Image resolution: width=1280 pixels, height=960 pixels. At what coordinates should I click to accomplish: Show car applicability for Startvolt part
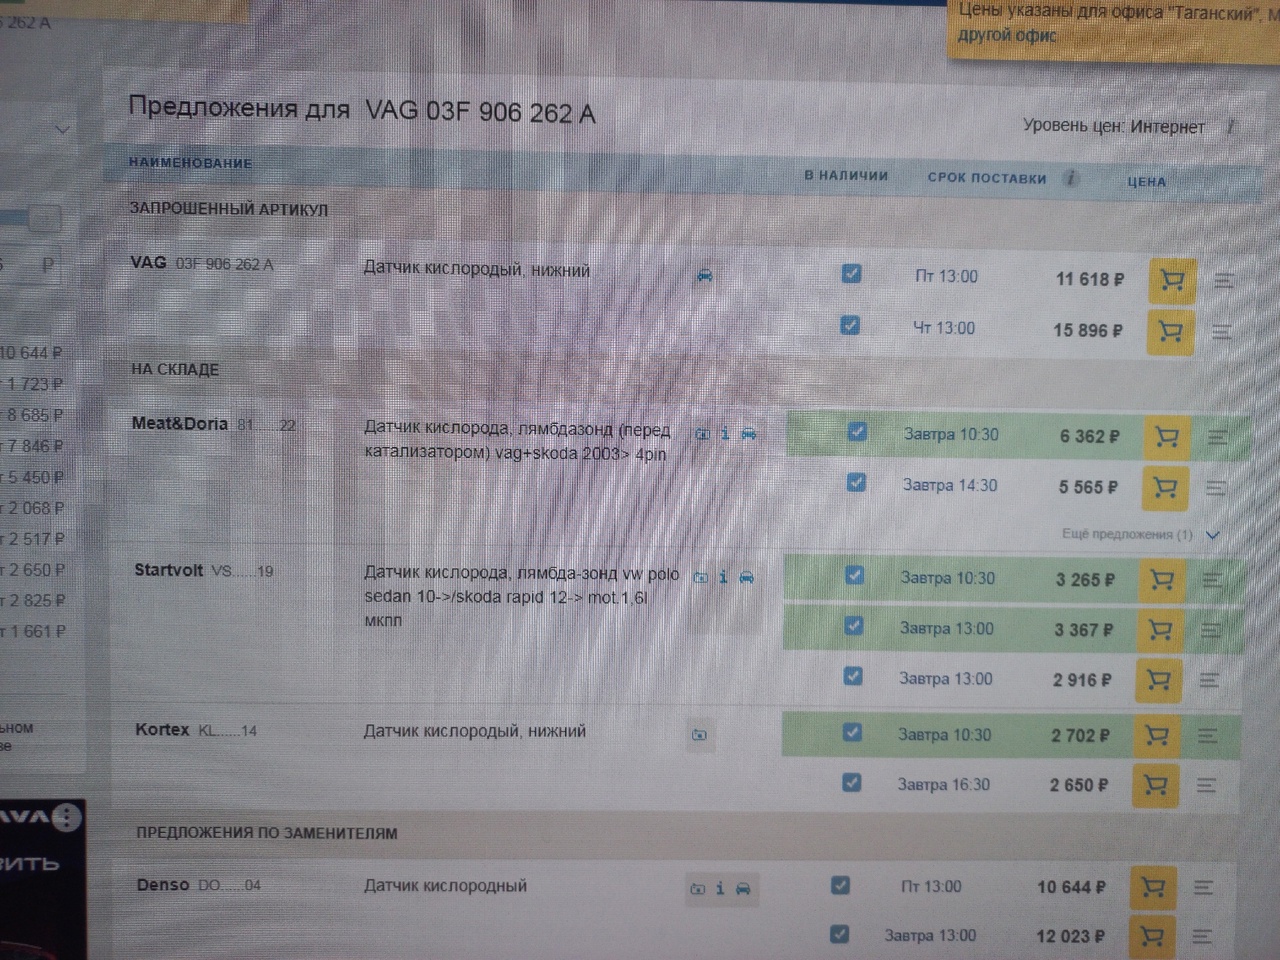coord(746,577)
